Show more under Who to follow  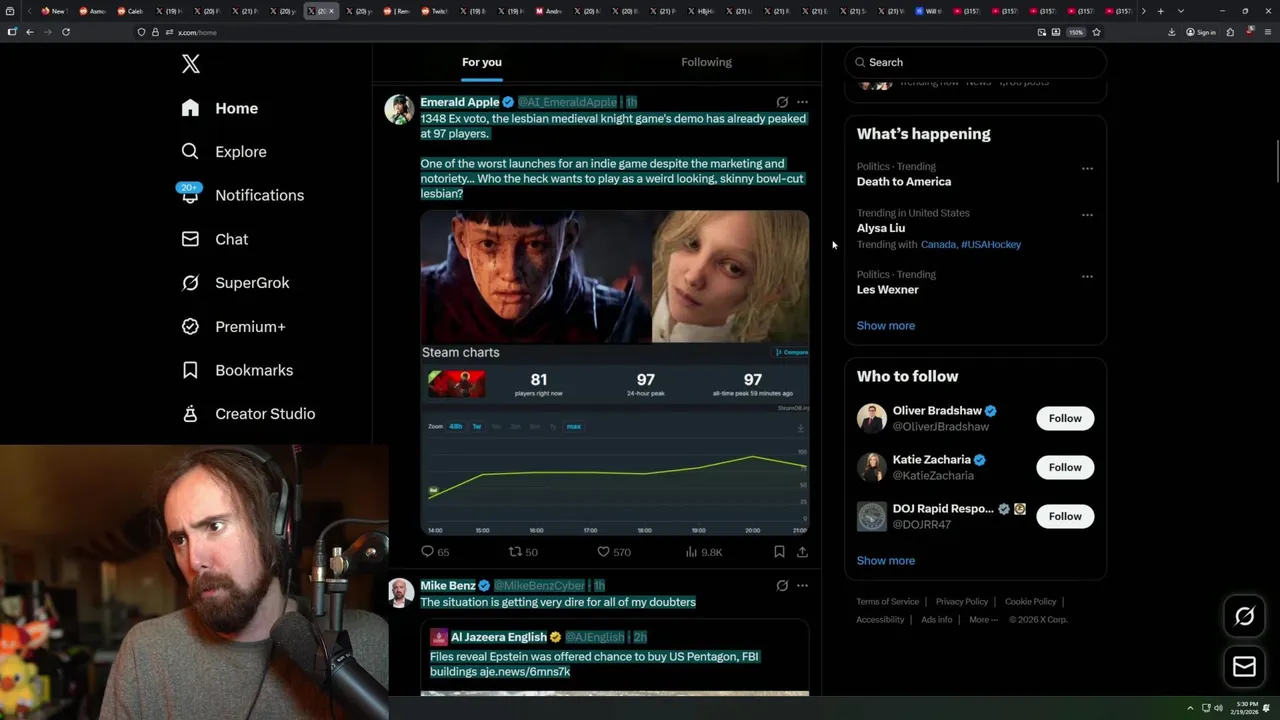point(886,560)
